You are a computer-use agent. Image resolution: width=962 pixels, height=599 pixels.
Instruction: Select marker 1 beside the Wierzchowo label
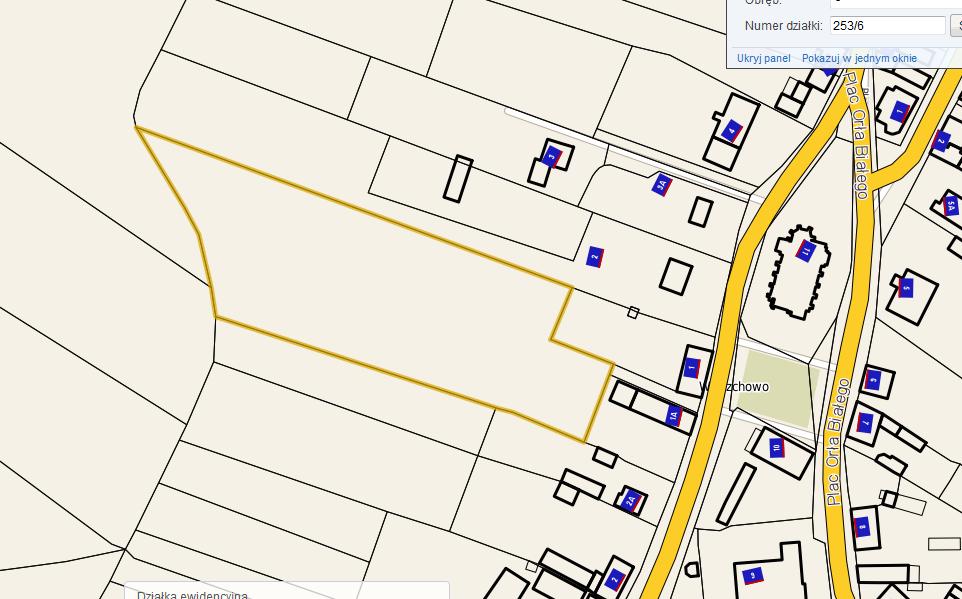692,368
